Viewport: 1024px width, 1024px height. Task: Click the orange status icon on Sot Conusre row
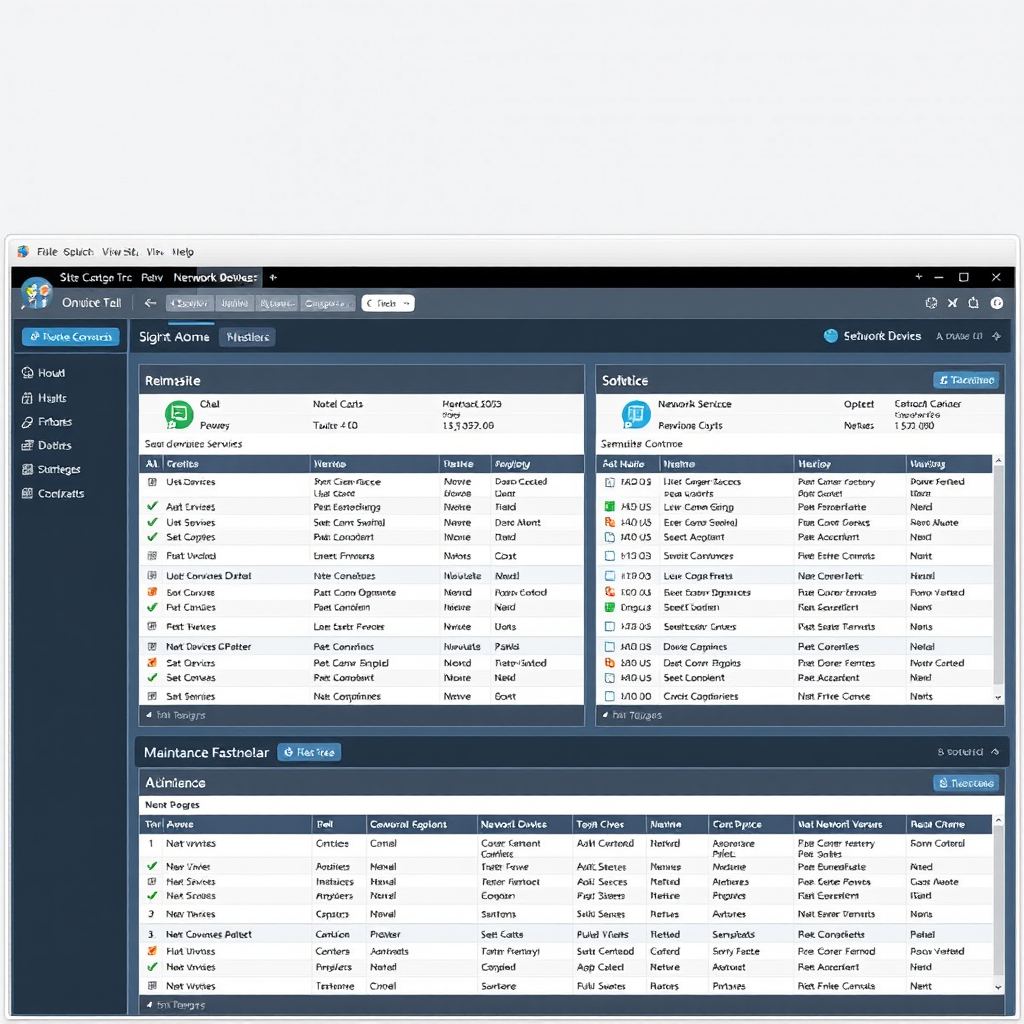(x=152, y=592)
